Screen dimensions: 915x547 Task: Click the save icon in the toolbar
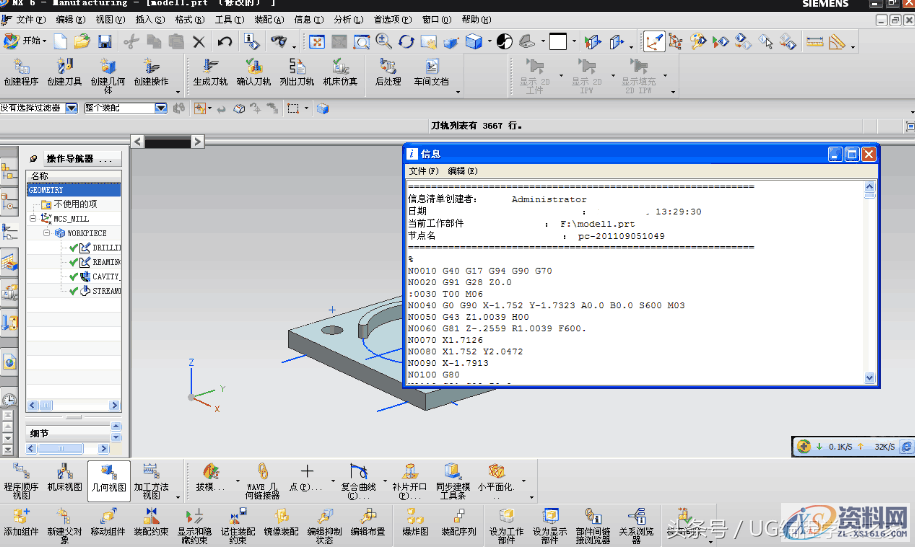coord(104,41)
